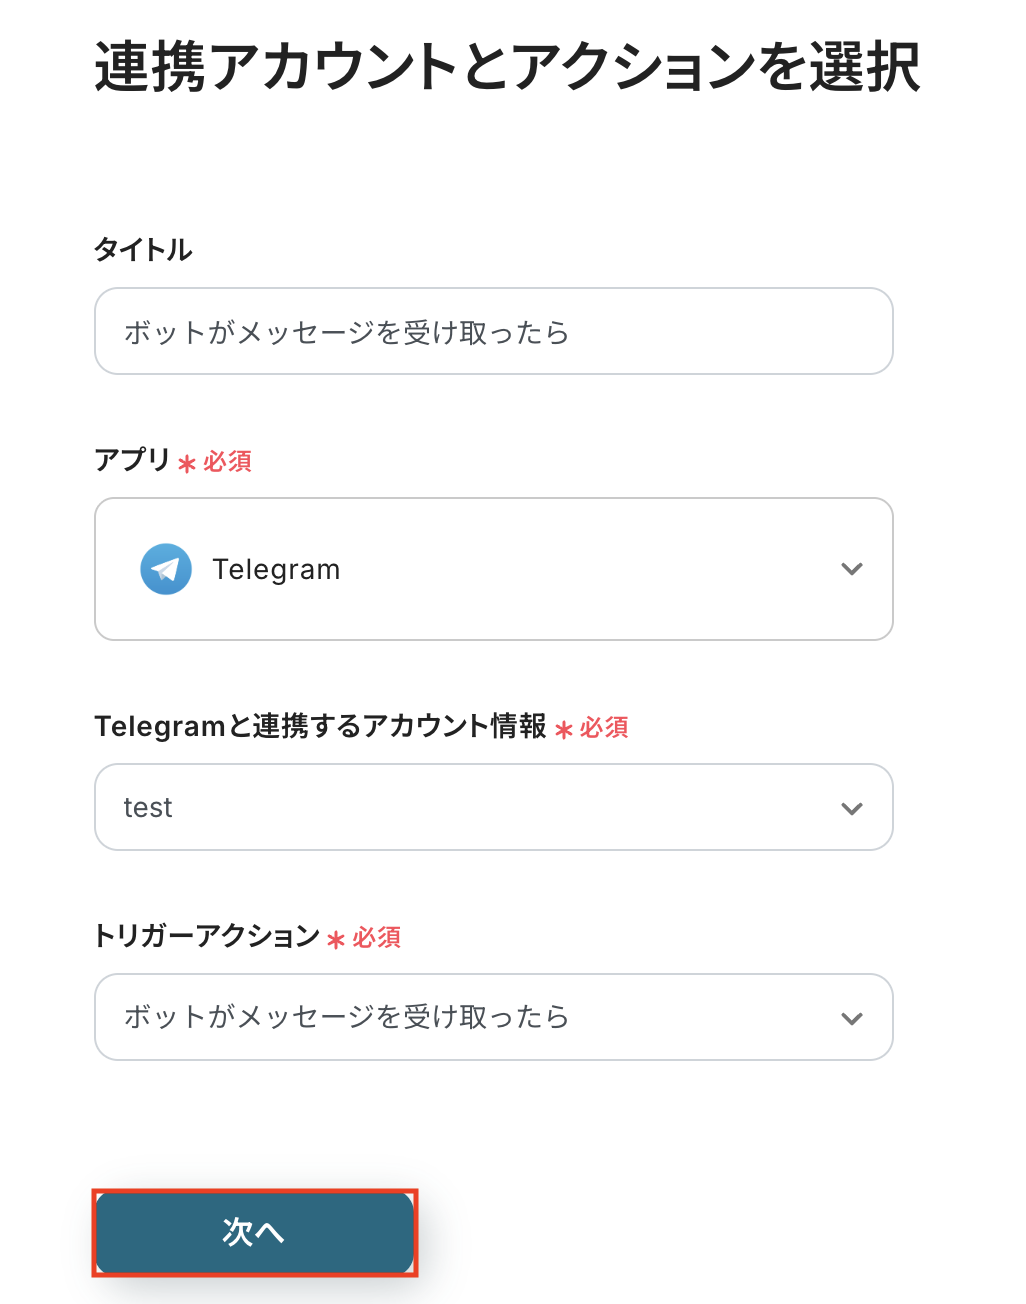Click the アプリ field label
1026x1304 pixels.
pos(132,460)
